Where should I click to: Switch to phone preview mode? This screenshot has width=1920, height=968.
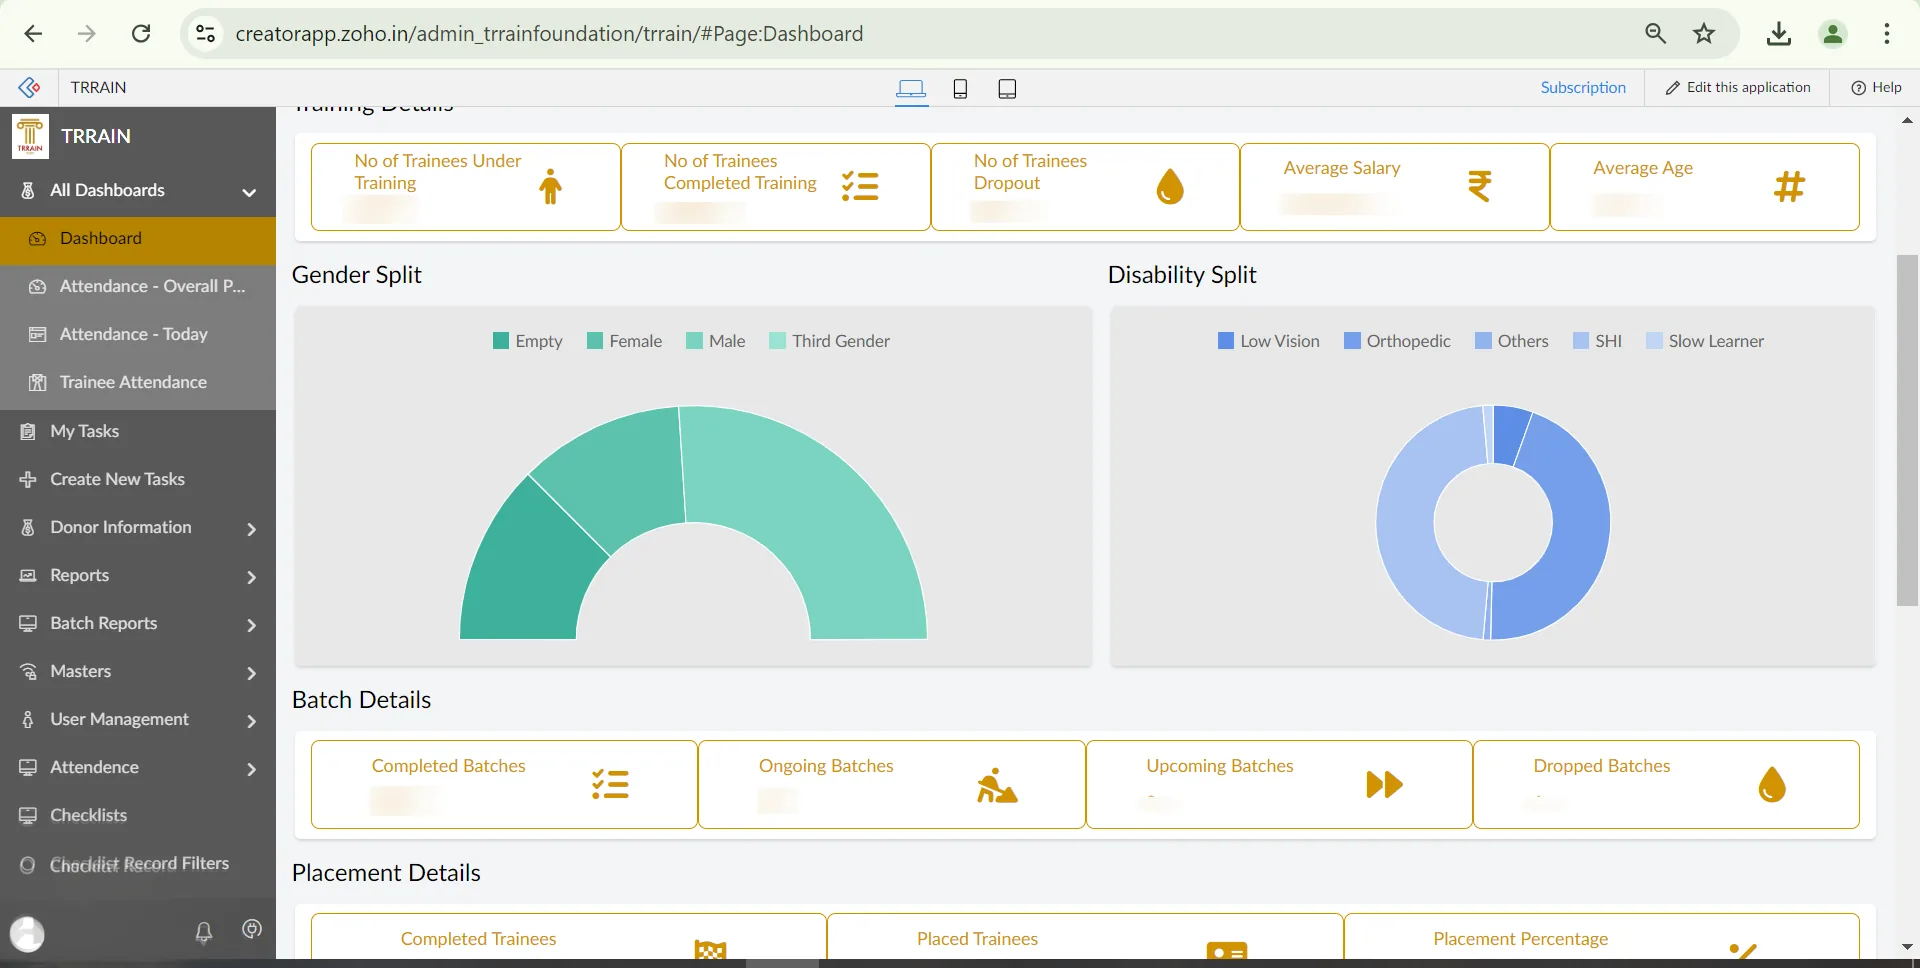point(960,89)
